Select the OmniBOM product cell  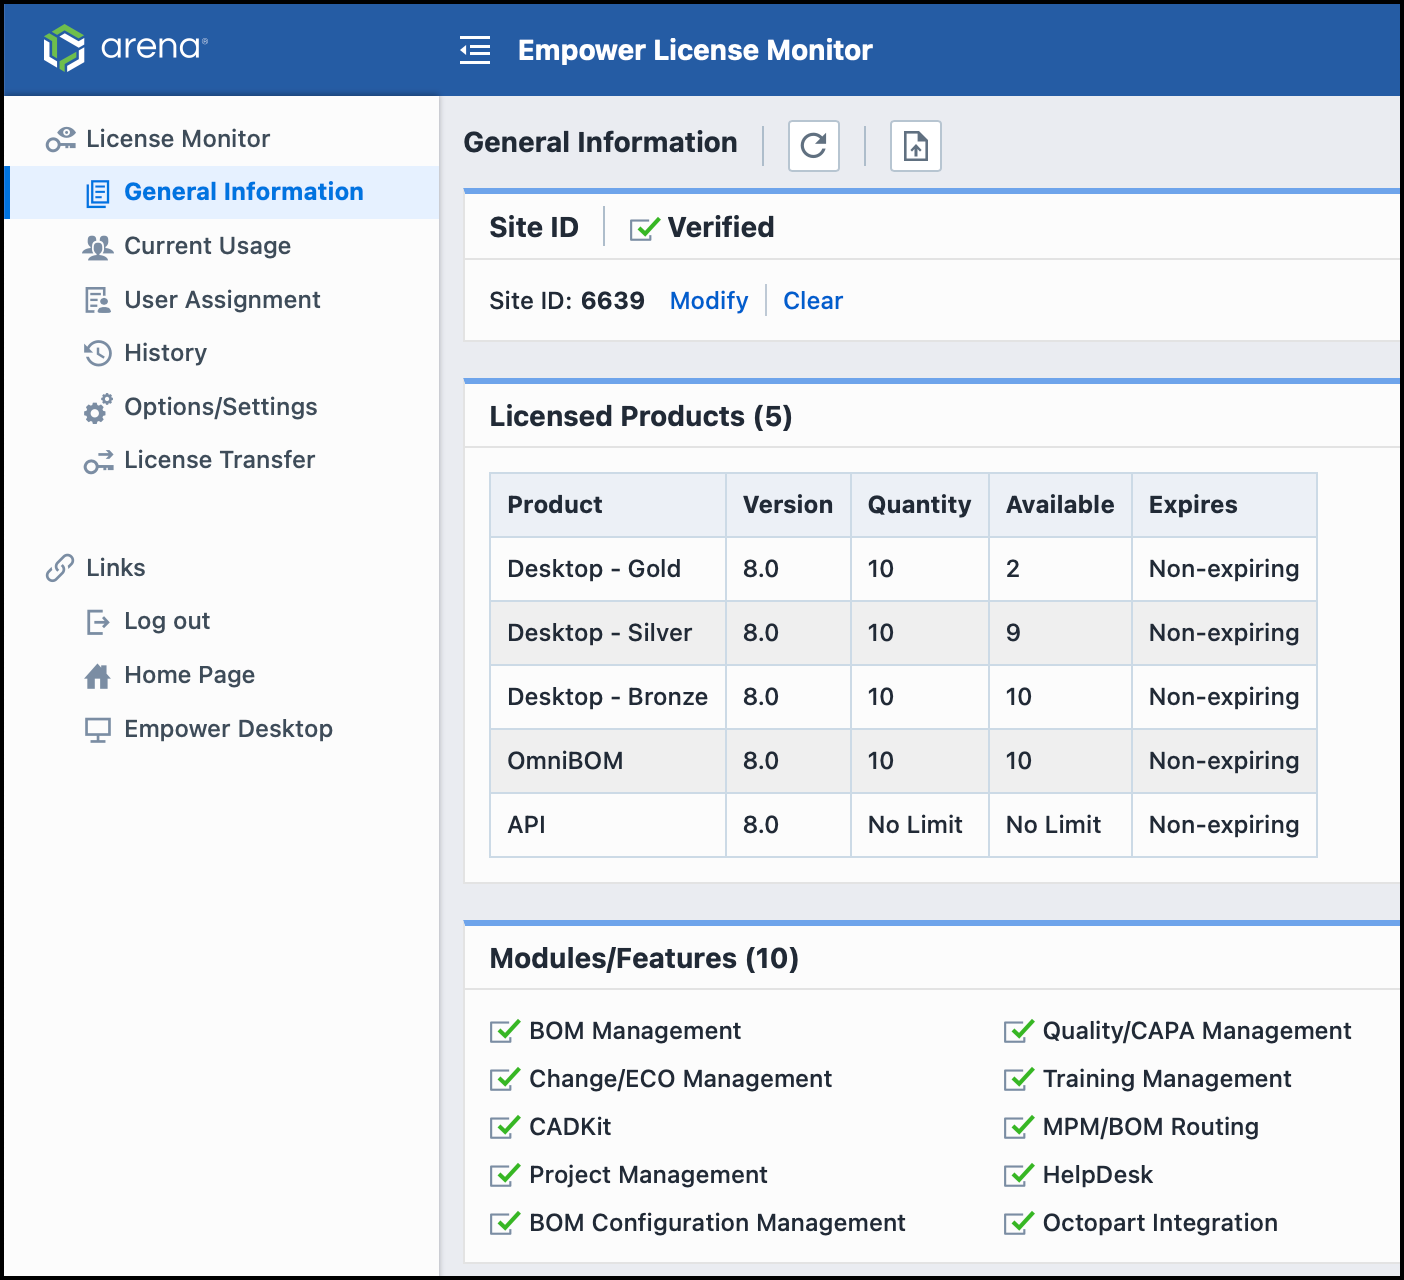click(x=608, y=761)
